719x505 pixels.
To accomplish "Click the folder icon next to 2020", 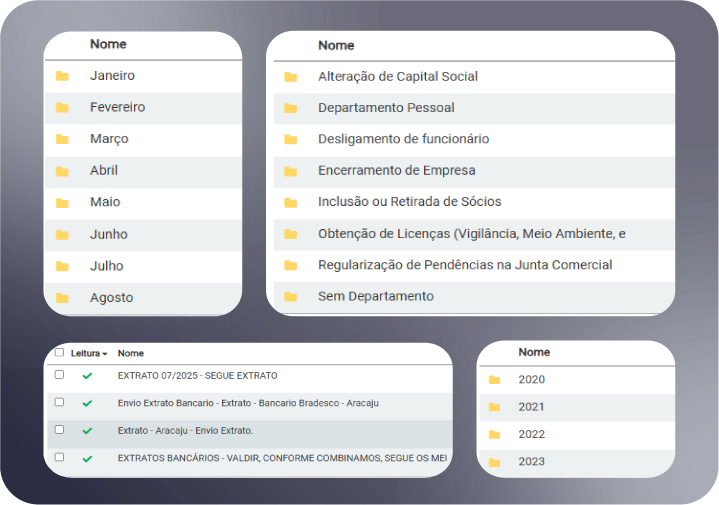I will click(x=494, y=380).
